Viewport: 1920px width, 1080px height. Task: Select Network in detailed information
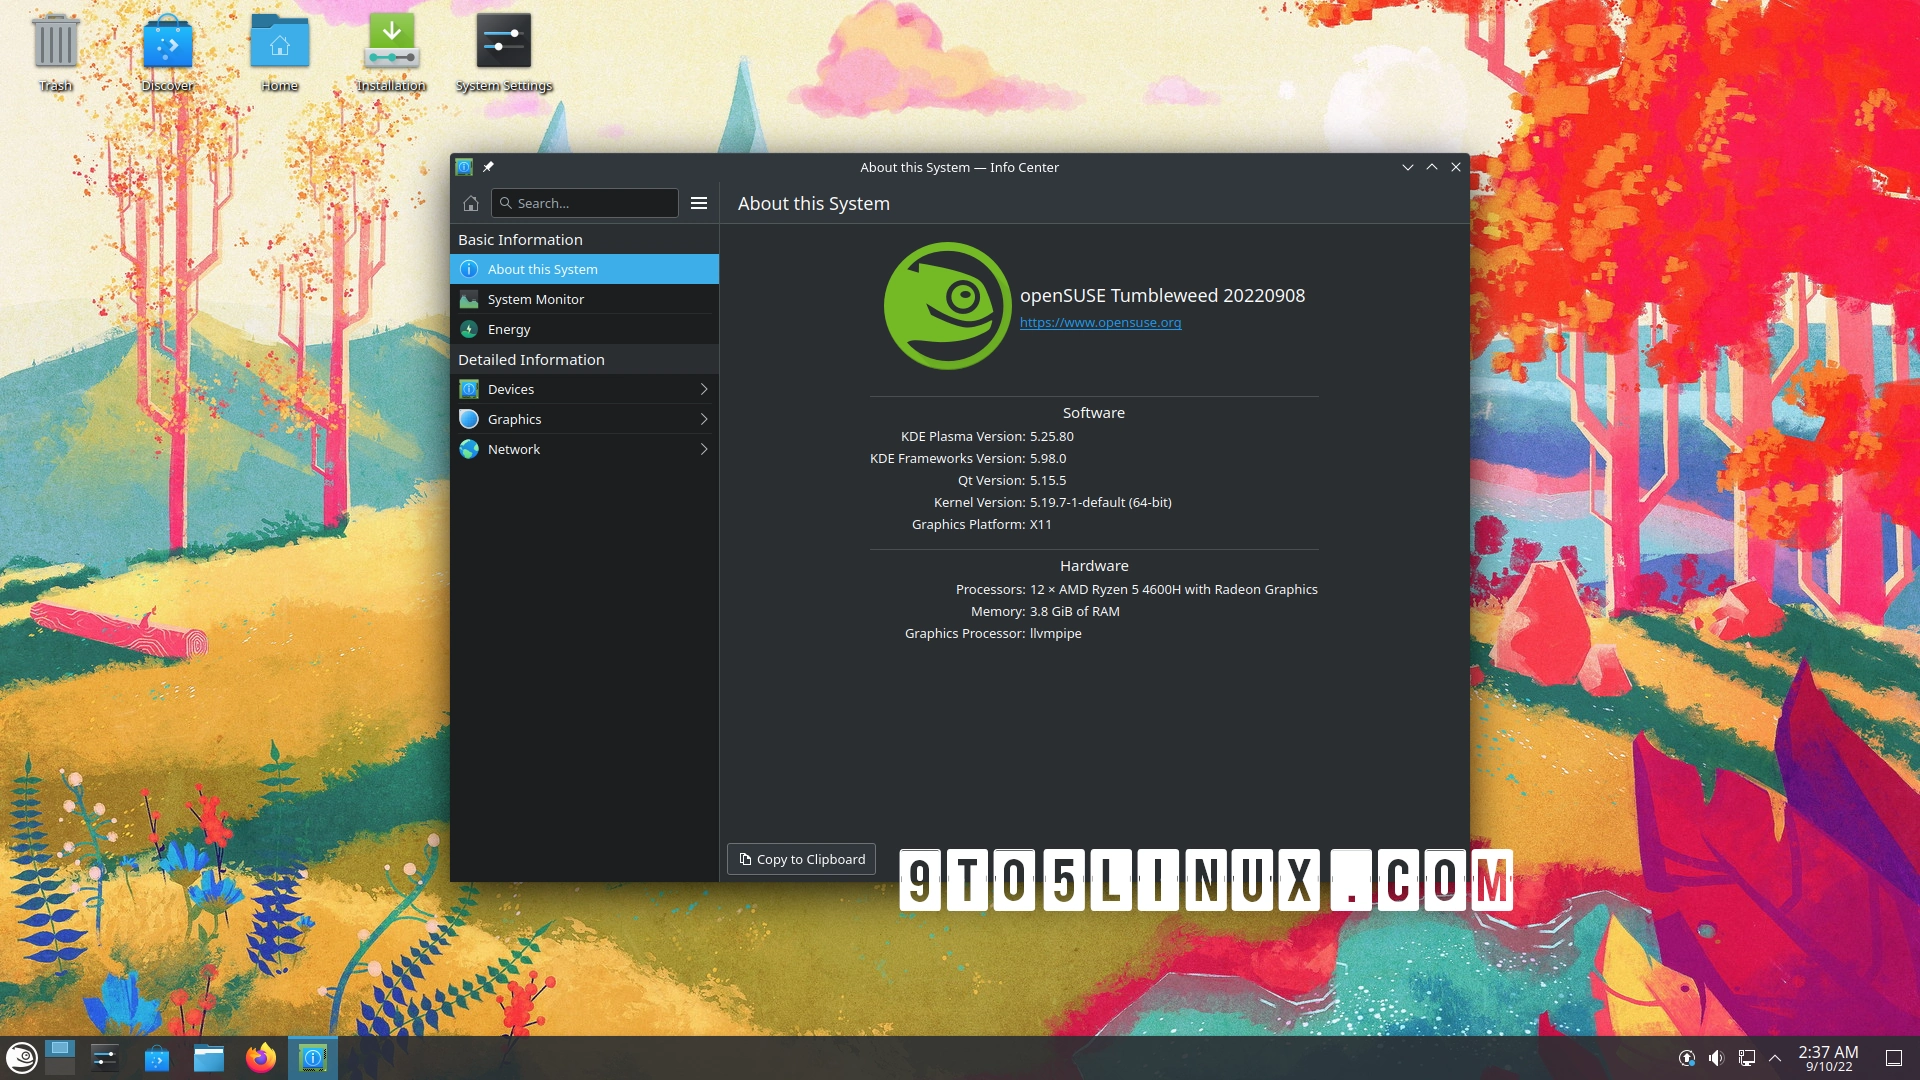(x=584, y=448)
